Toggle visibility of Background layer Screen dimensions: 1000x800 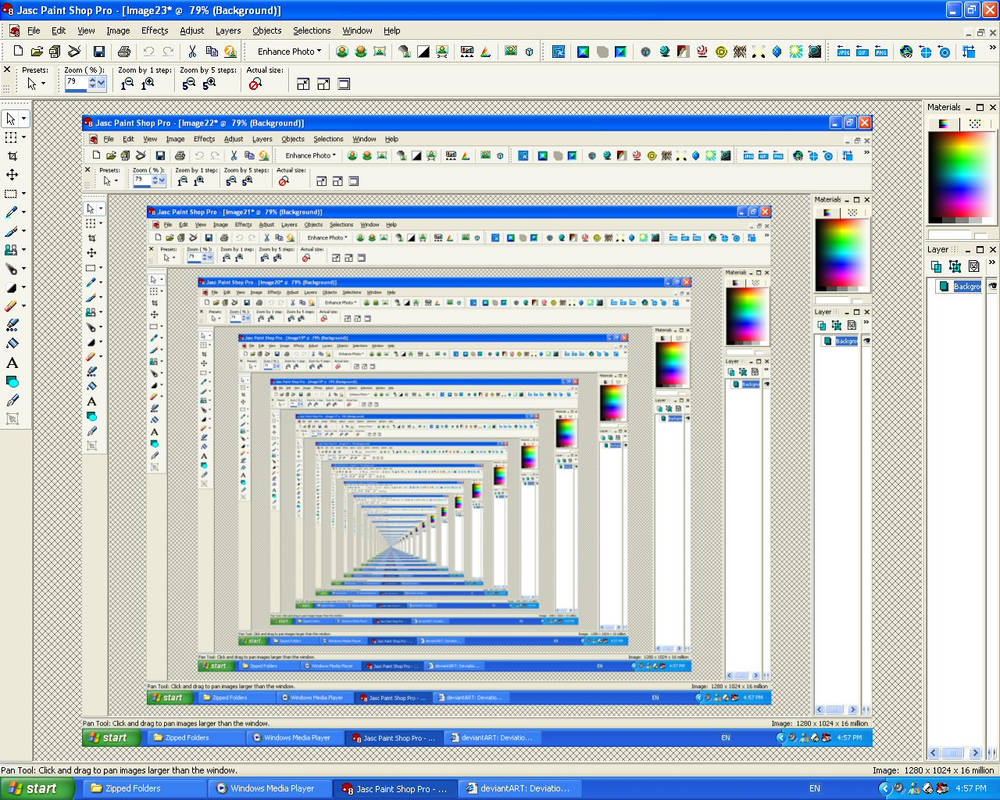tap(992, 286)
